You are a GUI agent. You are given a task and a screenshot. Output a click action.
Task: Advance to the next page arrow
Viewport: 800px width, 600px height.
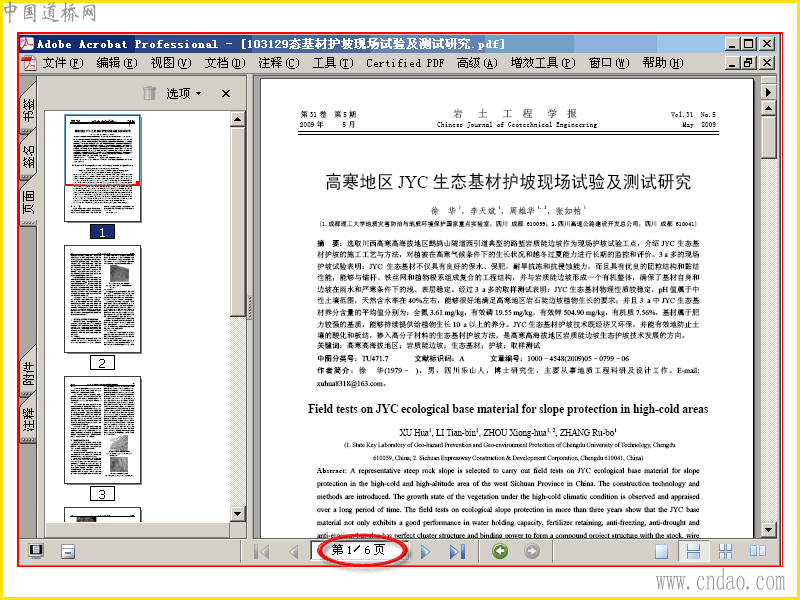tap(425, 552)
